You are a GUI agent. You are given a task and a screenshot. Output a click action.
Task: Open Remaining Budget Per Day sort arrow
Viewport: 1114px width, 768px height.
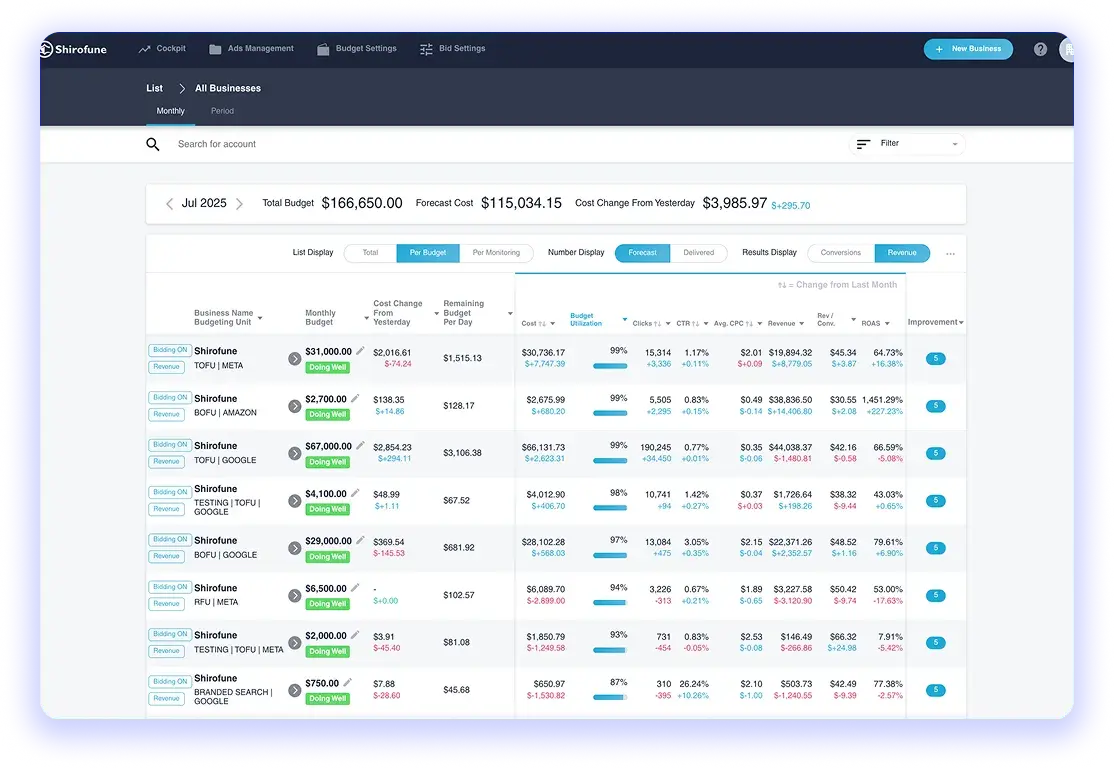pyautogui.click(x=510, y=313)
